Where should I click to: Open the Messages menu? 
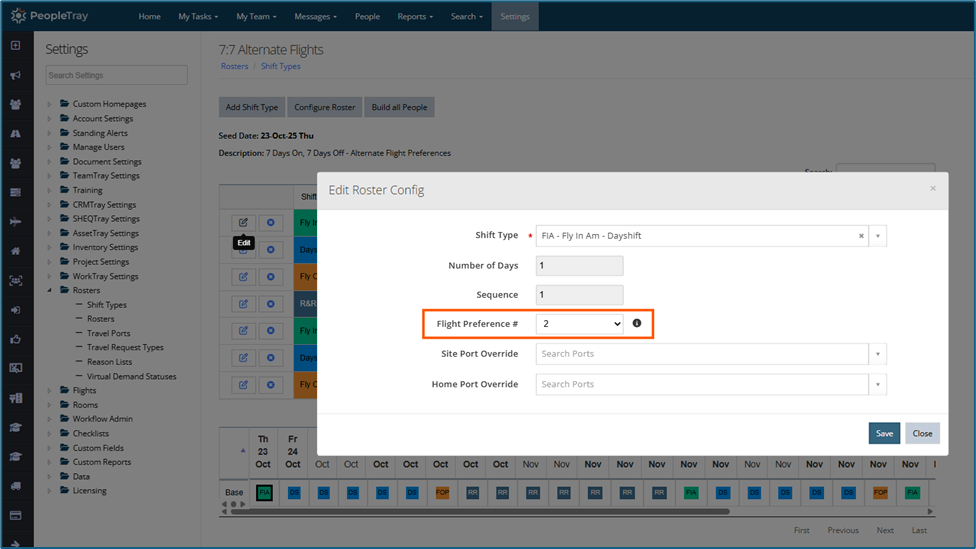(x=316, y=16)
